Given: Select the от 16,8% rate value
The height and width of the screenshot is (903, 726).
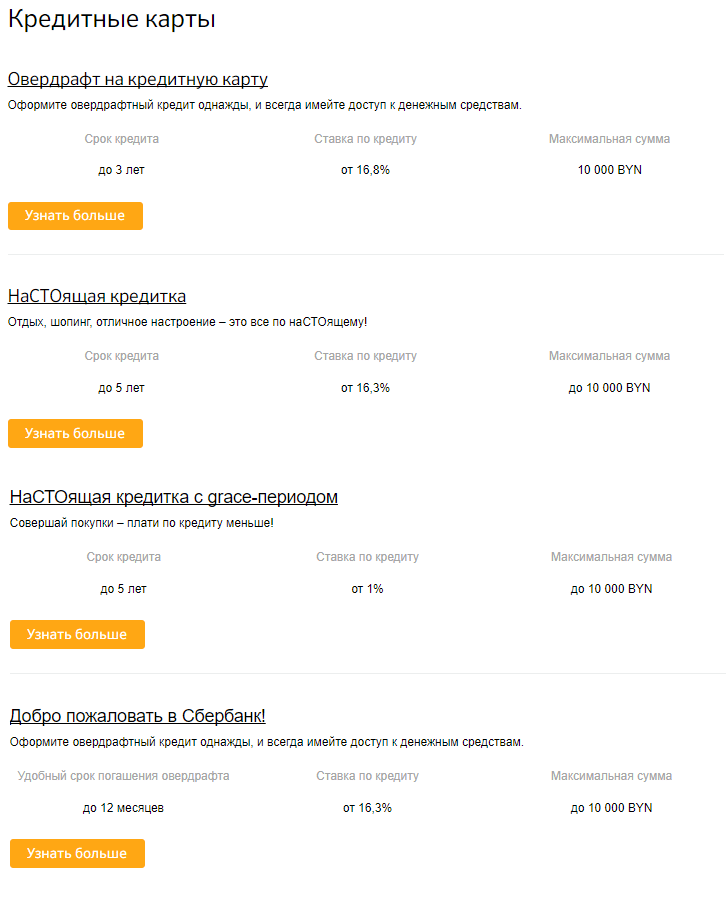Looking at the screenshot, I should pos(365,170).
